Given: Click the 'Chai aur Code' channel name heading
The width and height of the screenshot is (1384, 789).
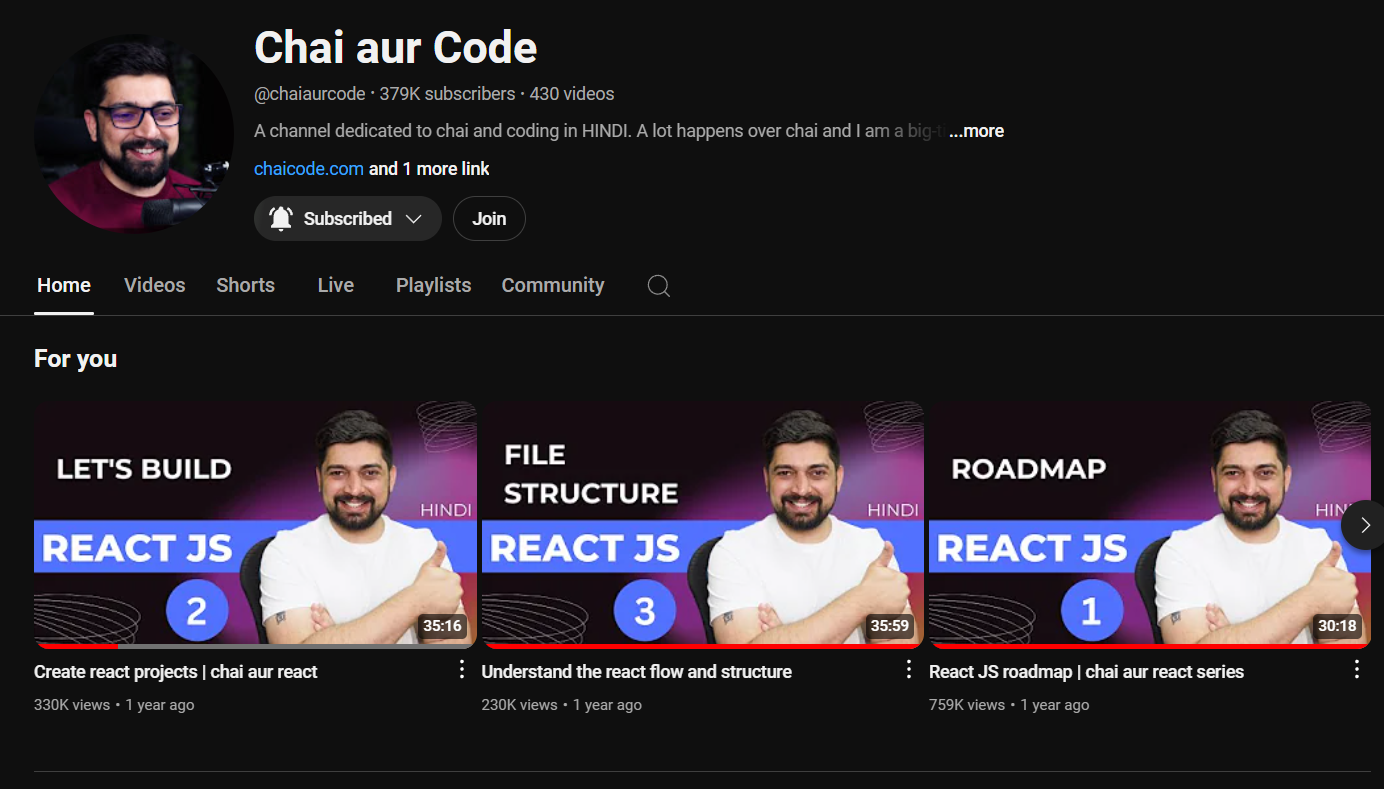Looking at the screenshot, I should click(x=396, y=47).
